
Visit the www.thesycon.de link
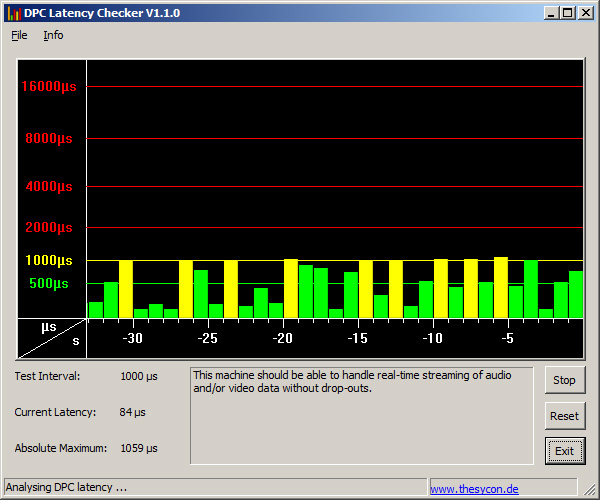(x=474, y=489)
